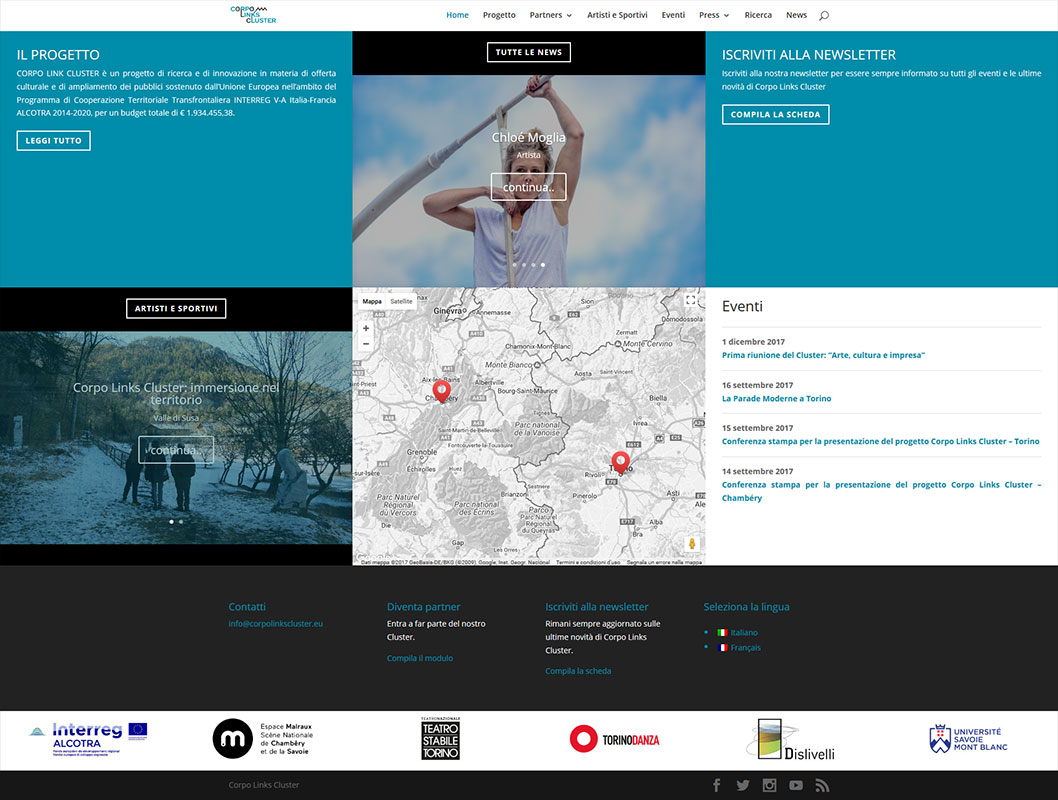
Task: Click the info@corpolinkscluster.eu email link
Action: (275, 624)
